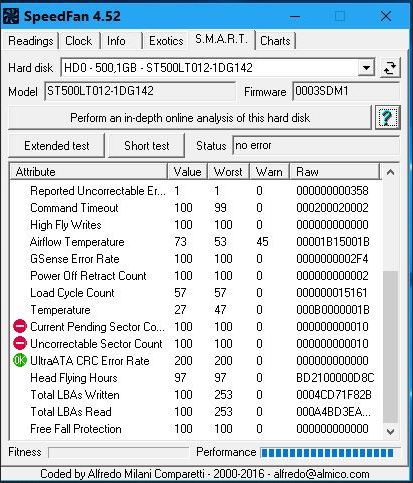Click the alfredo@almico.com footer text
Viewport: 413px width, 483px height.
pos(321,474)
